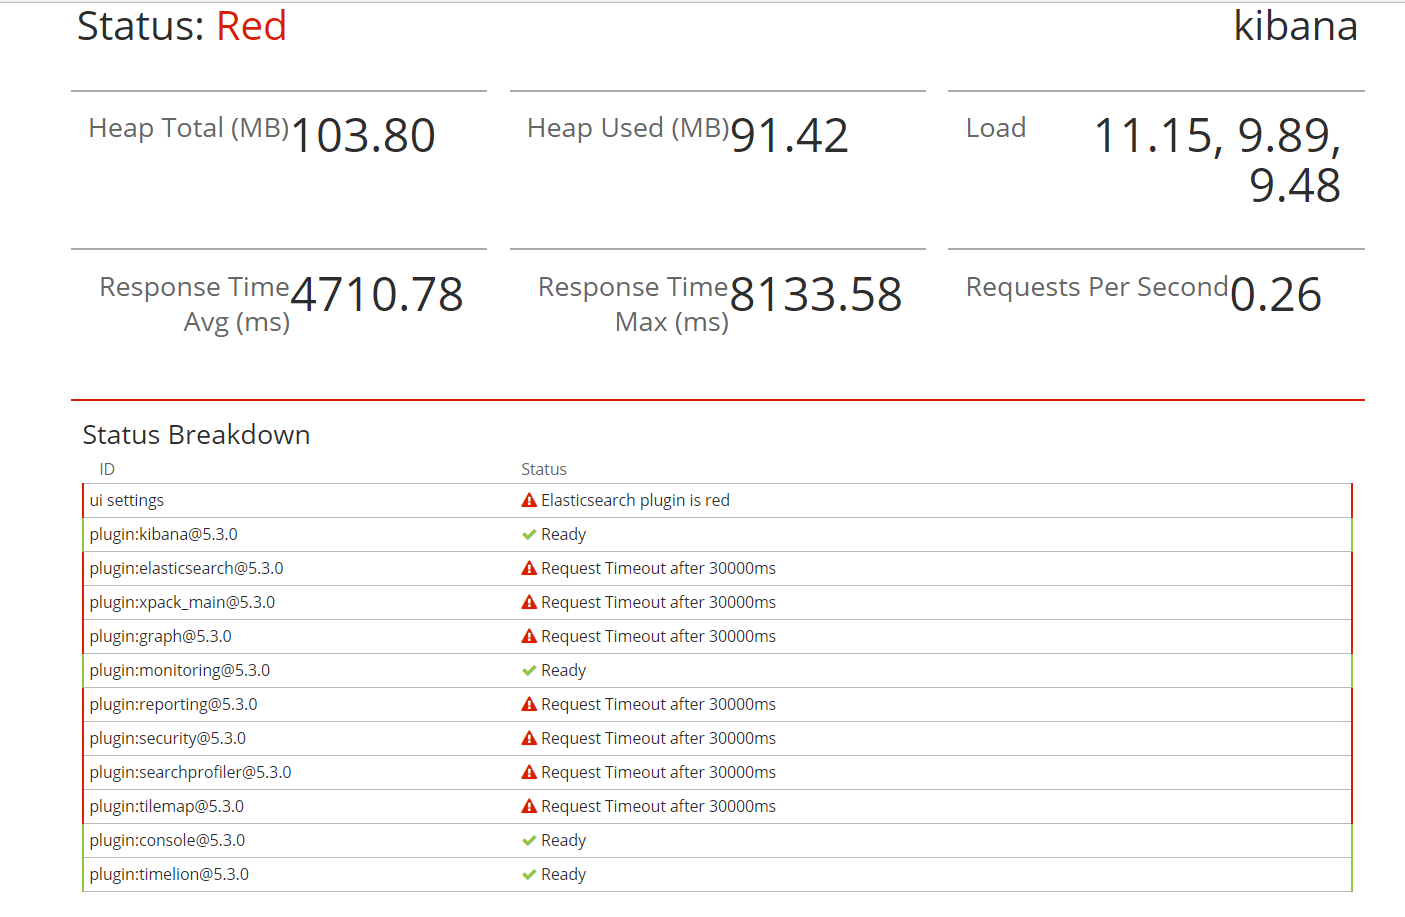Screen dimensions: 1405x917
Task: Select the plugin:console@5.3.0 ID text
Action: pyautogui.click(x=167, y=840)
